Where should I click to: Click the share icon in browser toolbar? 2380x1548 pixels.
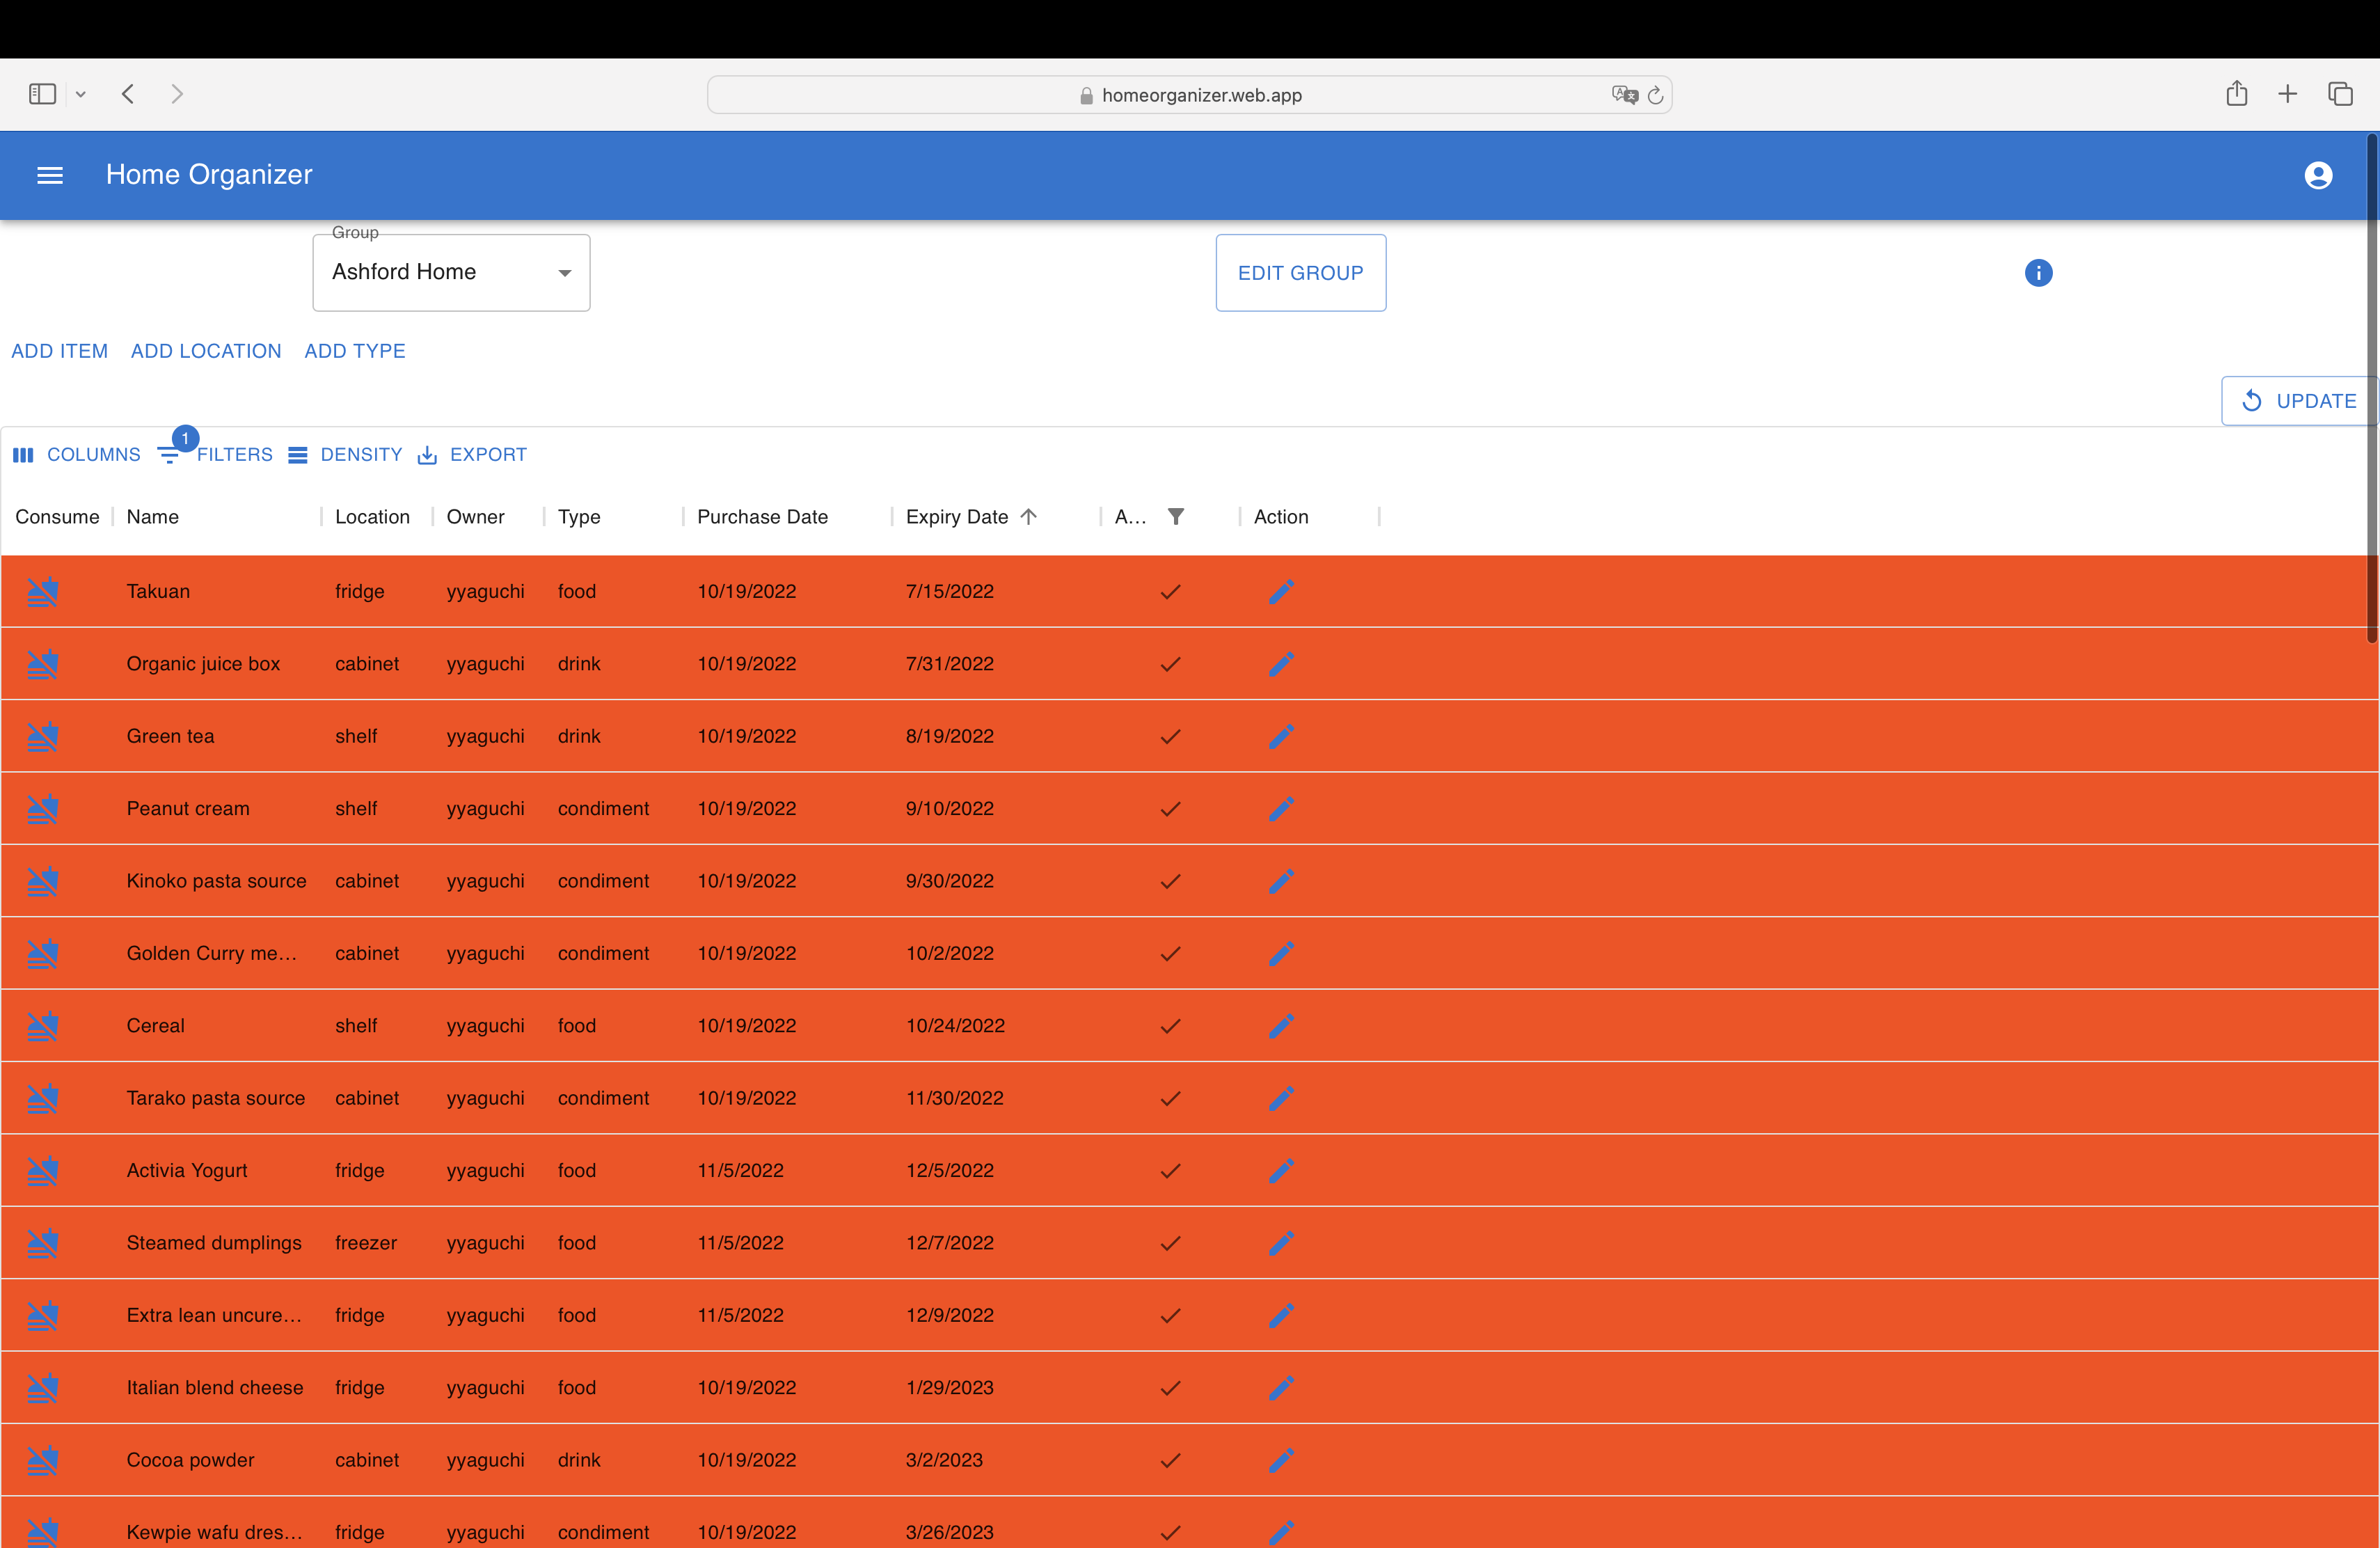tap(2237, 94)
